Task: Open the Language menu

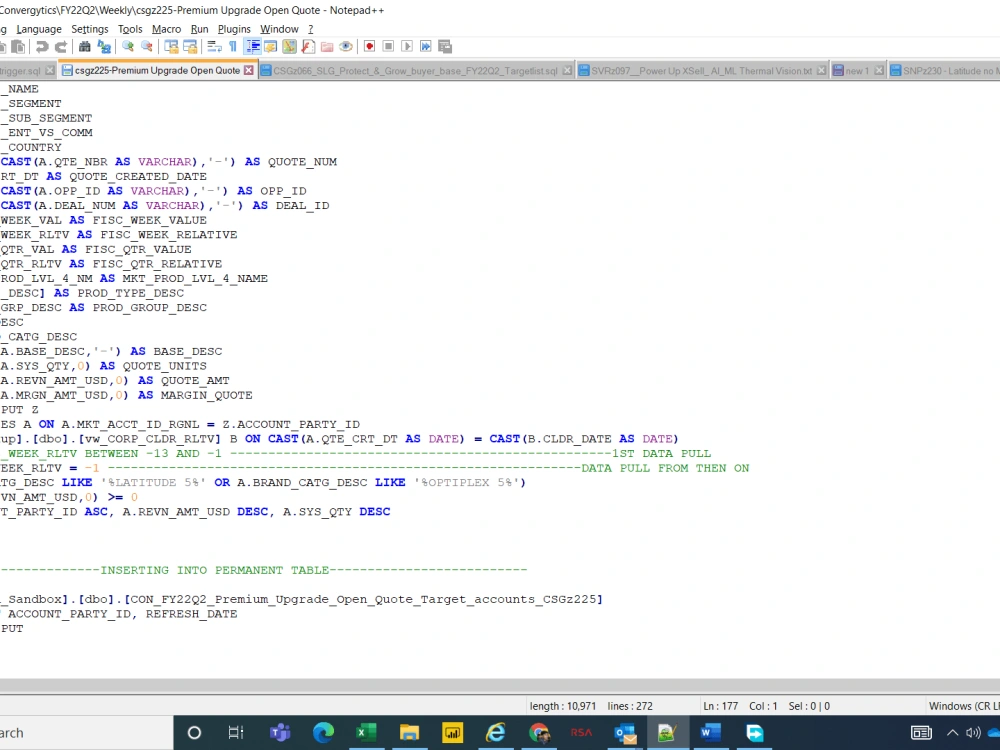Action: coord(39,29)
